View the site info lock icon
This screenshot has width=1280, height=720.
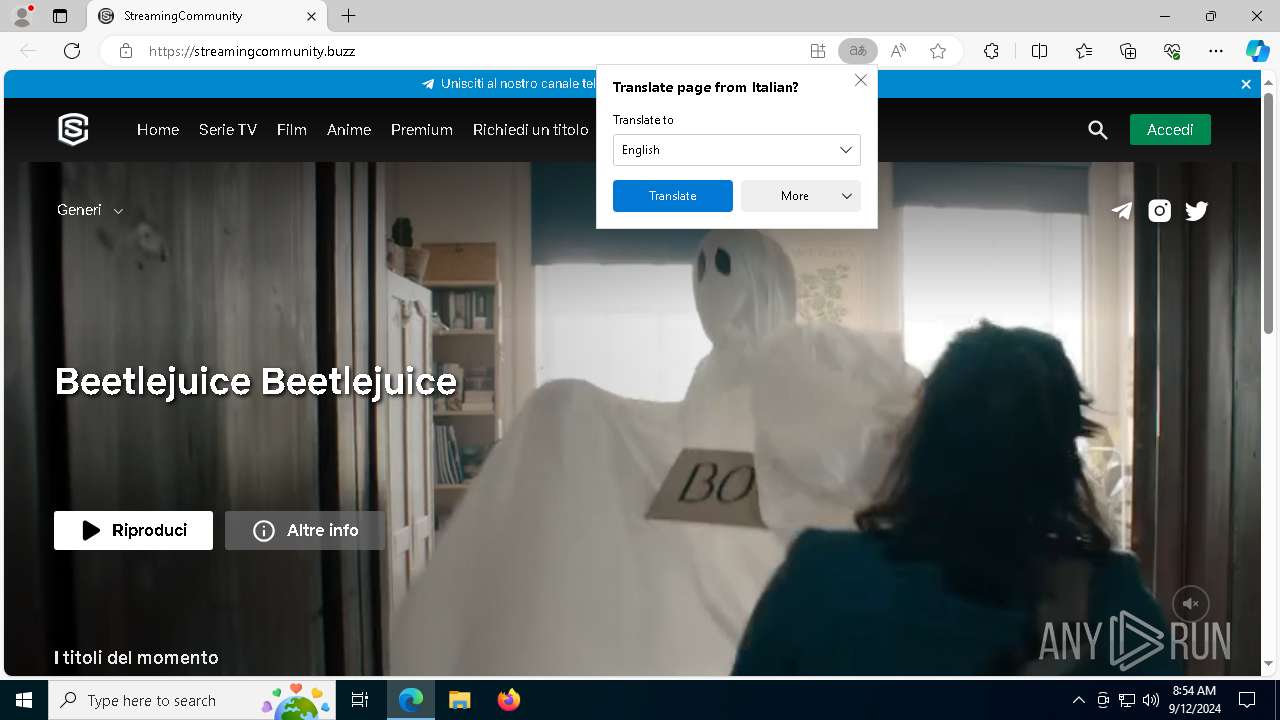tap(126, 51)
